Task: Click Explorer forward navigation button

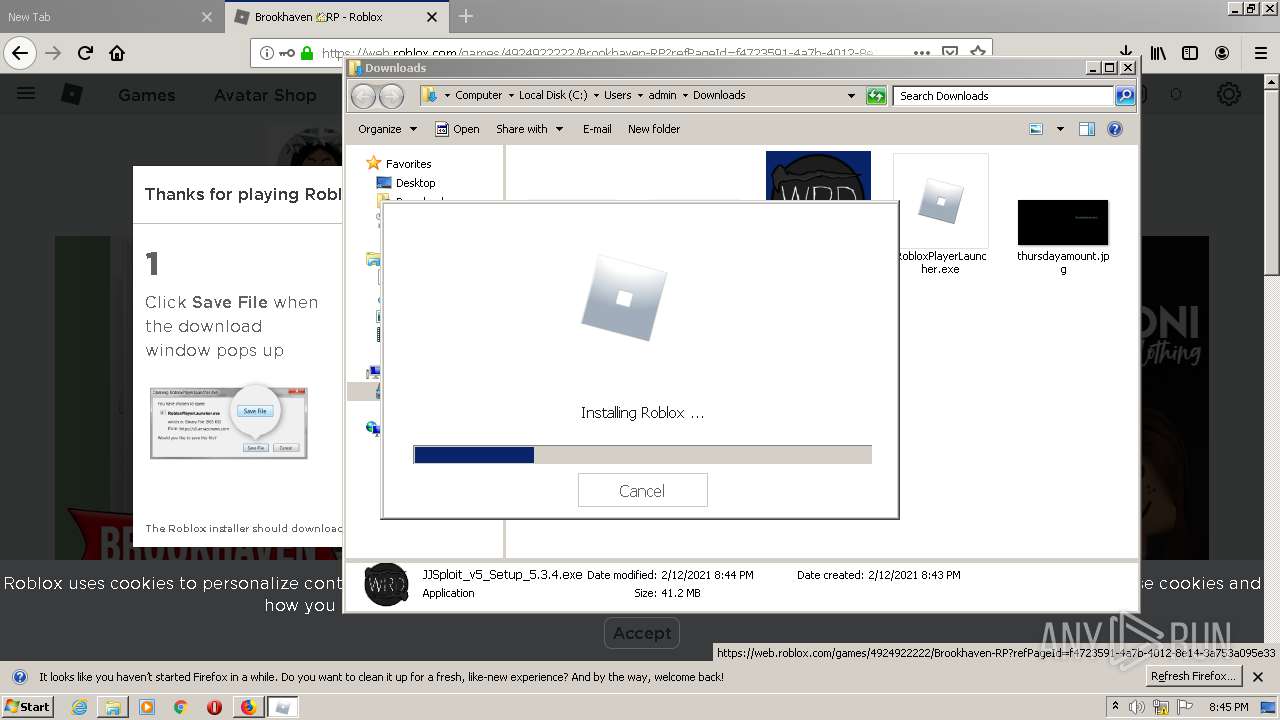Action: [x=391, y=95]
